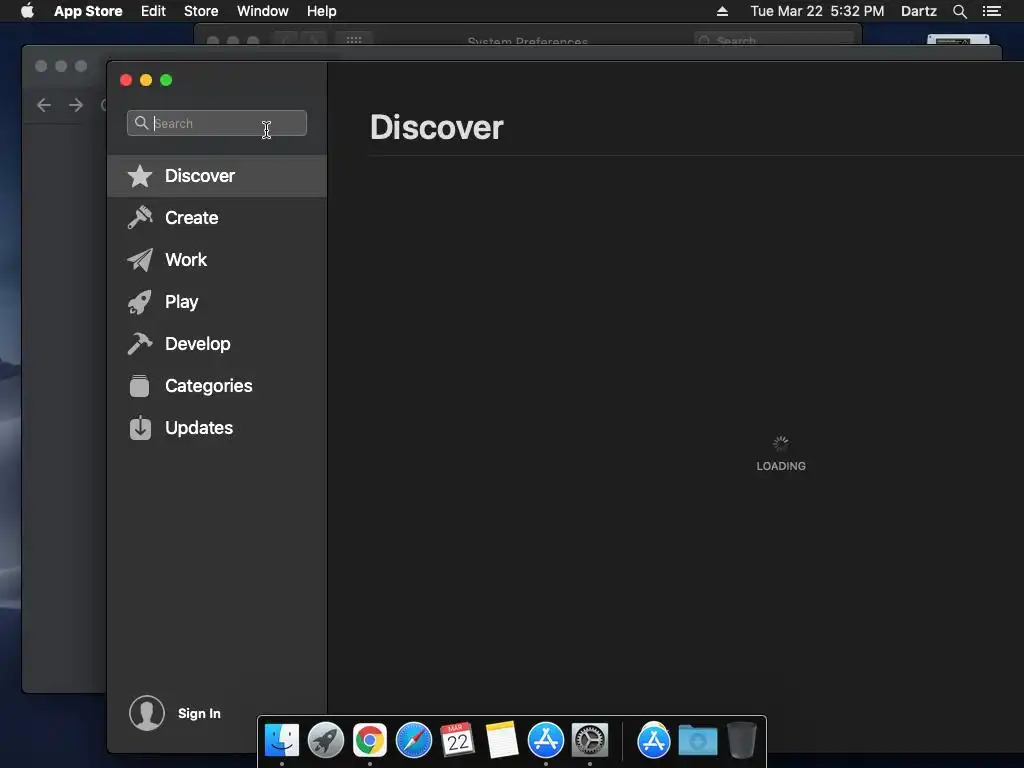Open System Preferences from the Dock
The height and width of the screenshot is (768, 1024).
tap(590, 741)
